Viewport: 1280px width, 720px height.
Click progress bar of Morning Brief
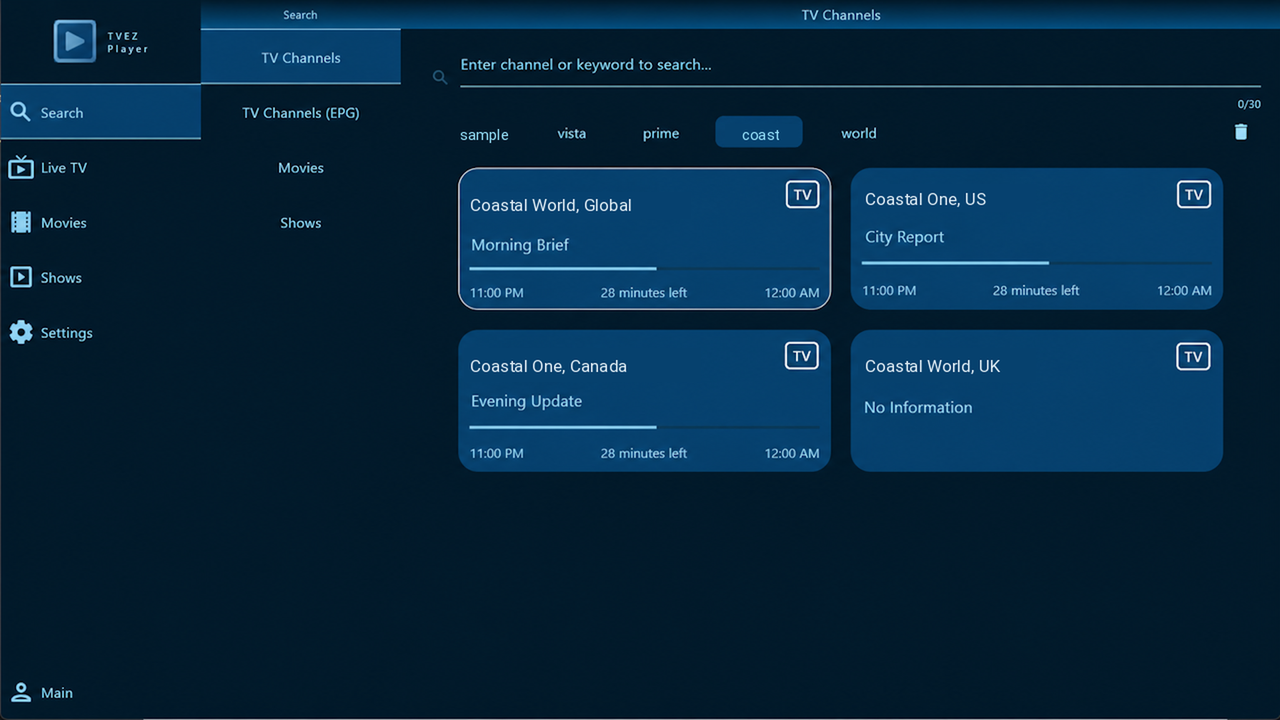644,268
